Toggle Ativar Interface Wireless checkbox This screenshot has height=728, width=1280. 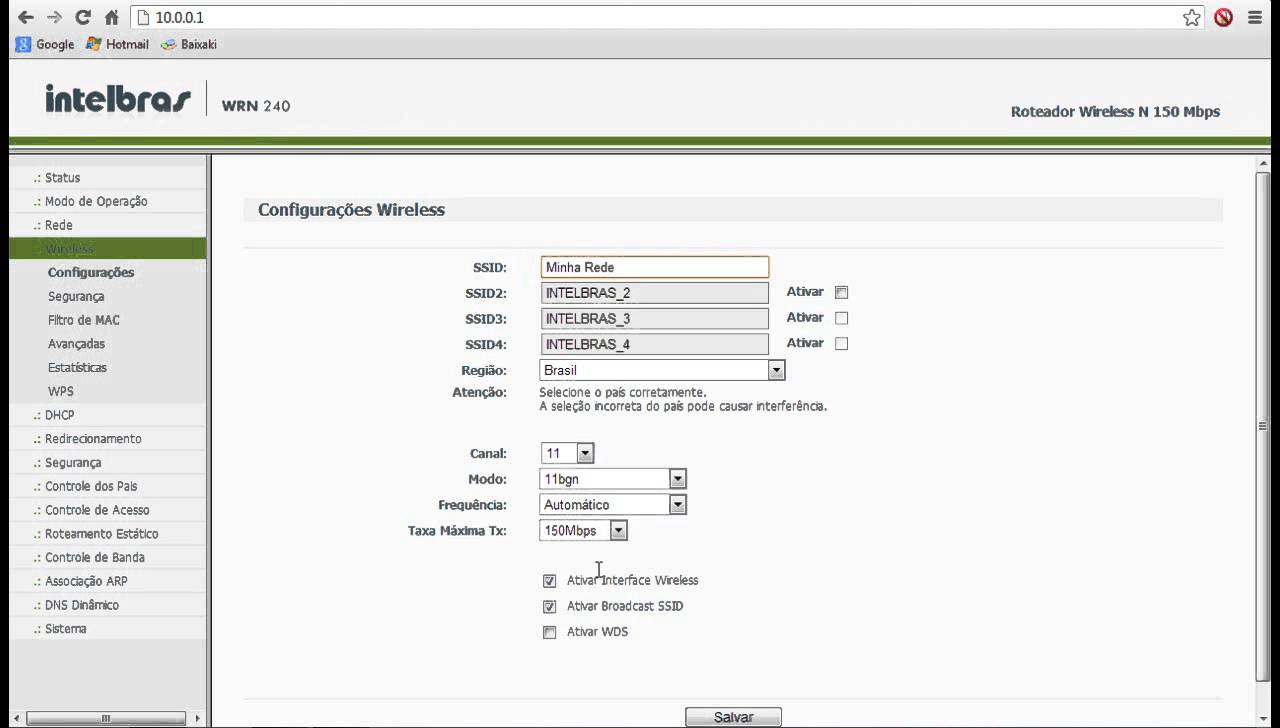(549, 581)
